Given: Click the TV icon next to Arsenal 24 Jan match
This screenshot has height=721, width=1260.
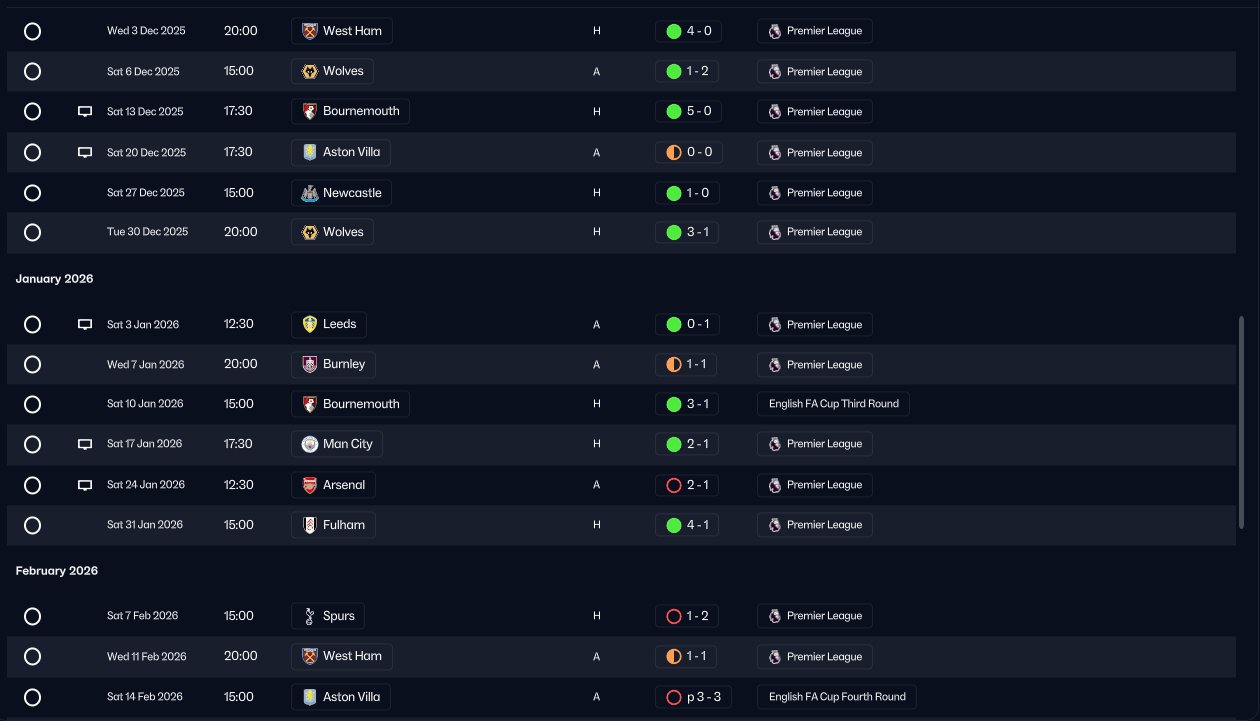Looking at the screenshot, I should point(85,485).
